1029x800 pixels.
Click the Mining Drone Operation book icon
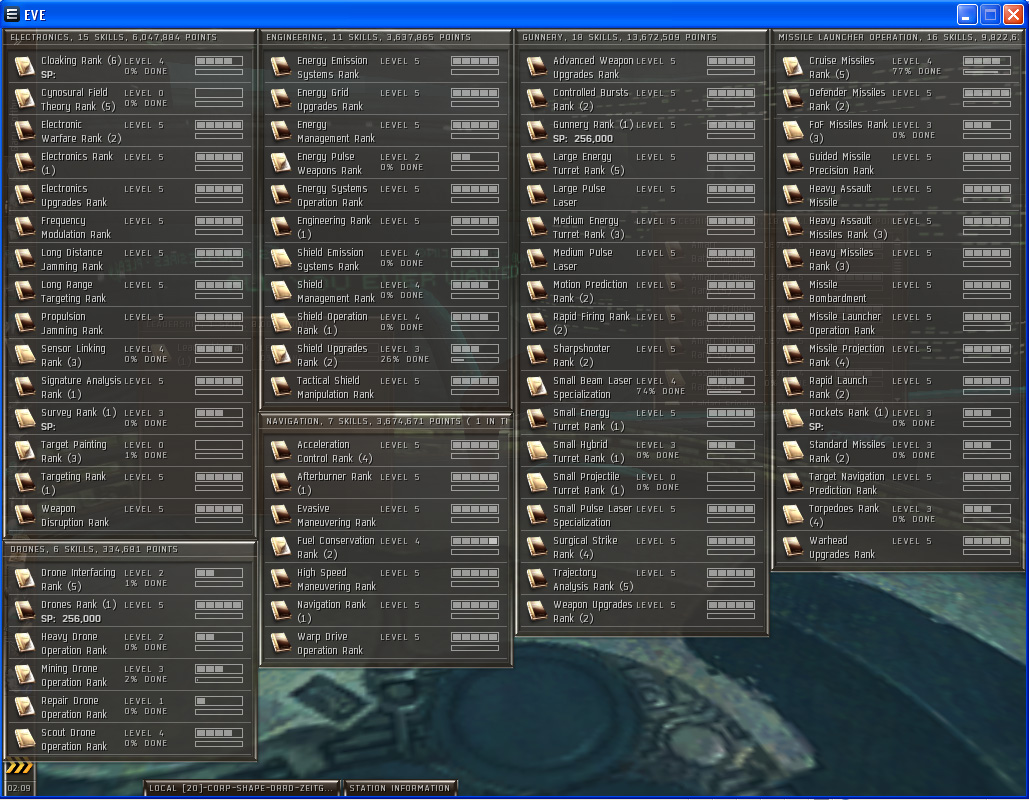pos(24,675)
